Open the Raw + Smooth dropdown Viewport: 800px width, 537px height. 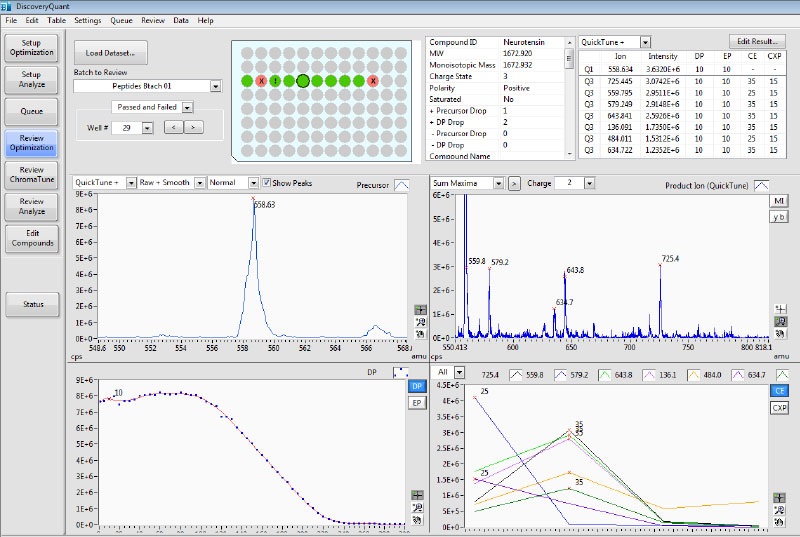pyautogui.click(x=199, y=183)
